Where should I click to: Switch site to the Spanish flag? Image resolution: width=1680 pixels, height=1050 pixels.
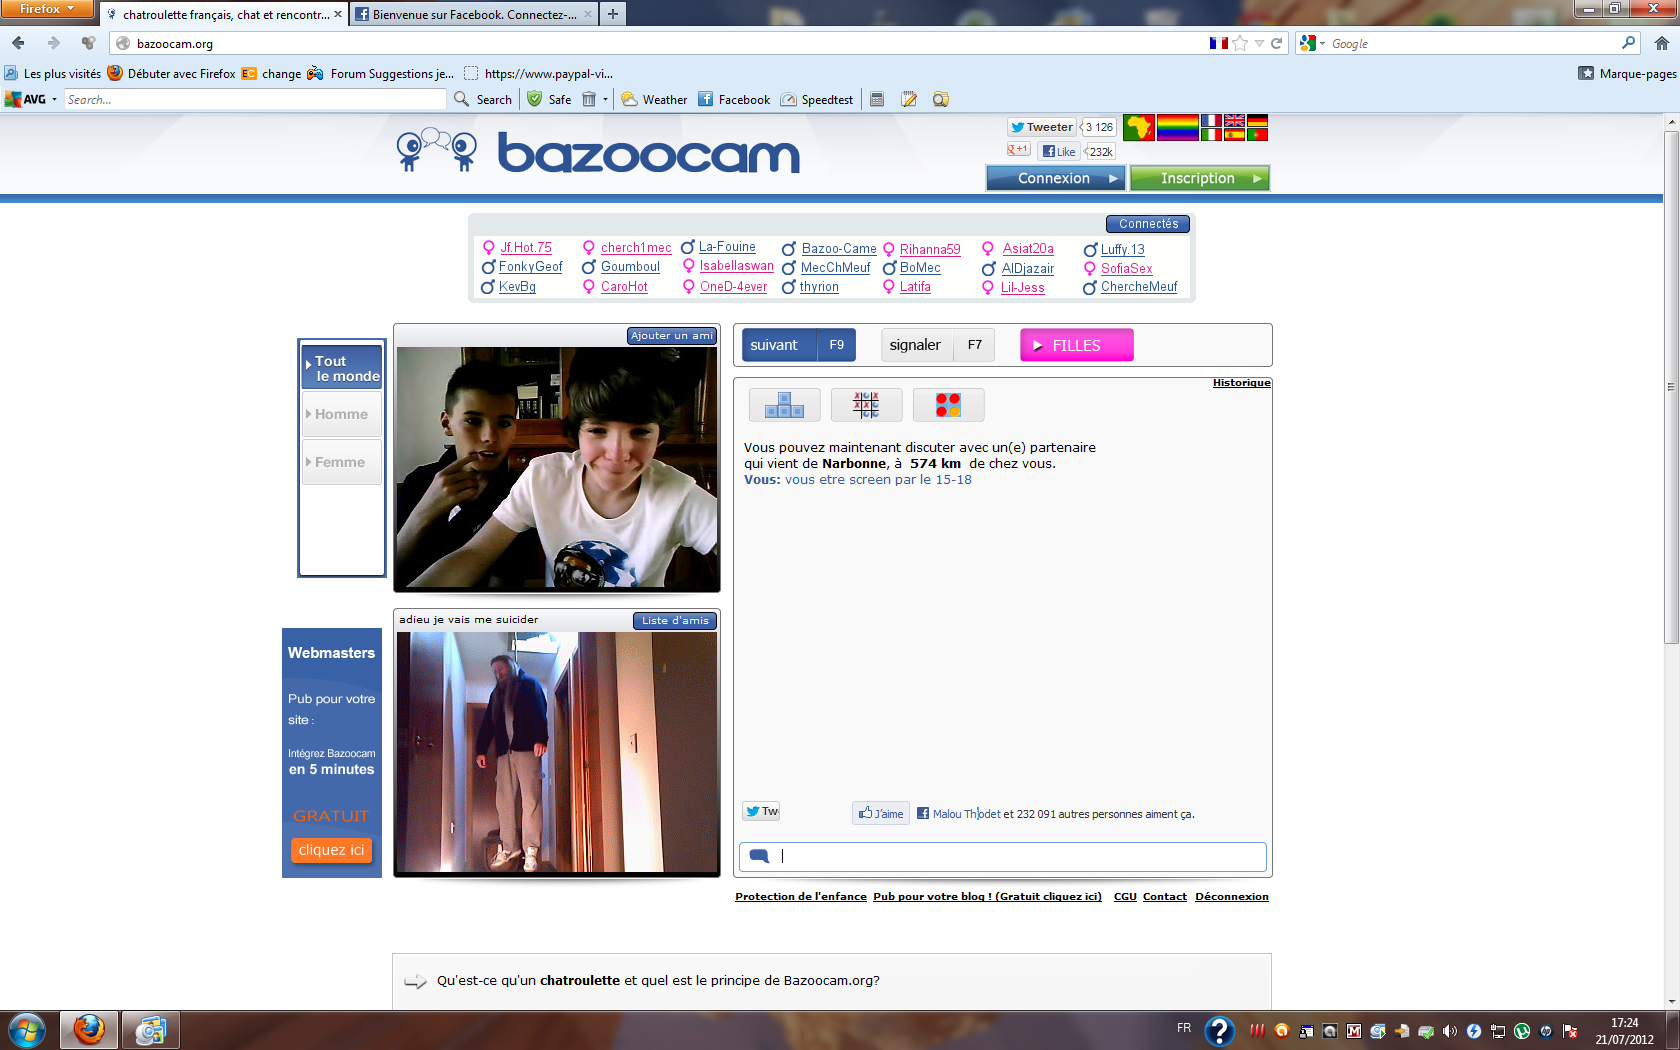1234,134
